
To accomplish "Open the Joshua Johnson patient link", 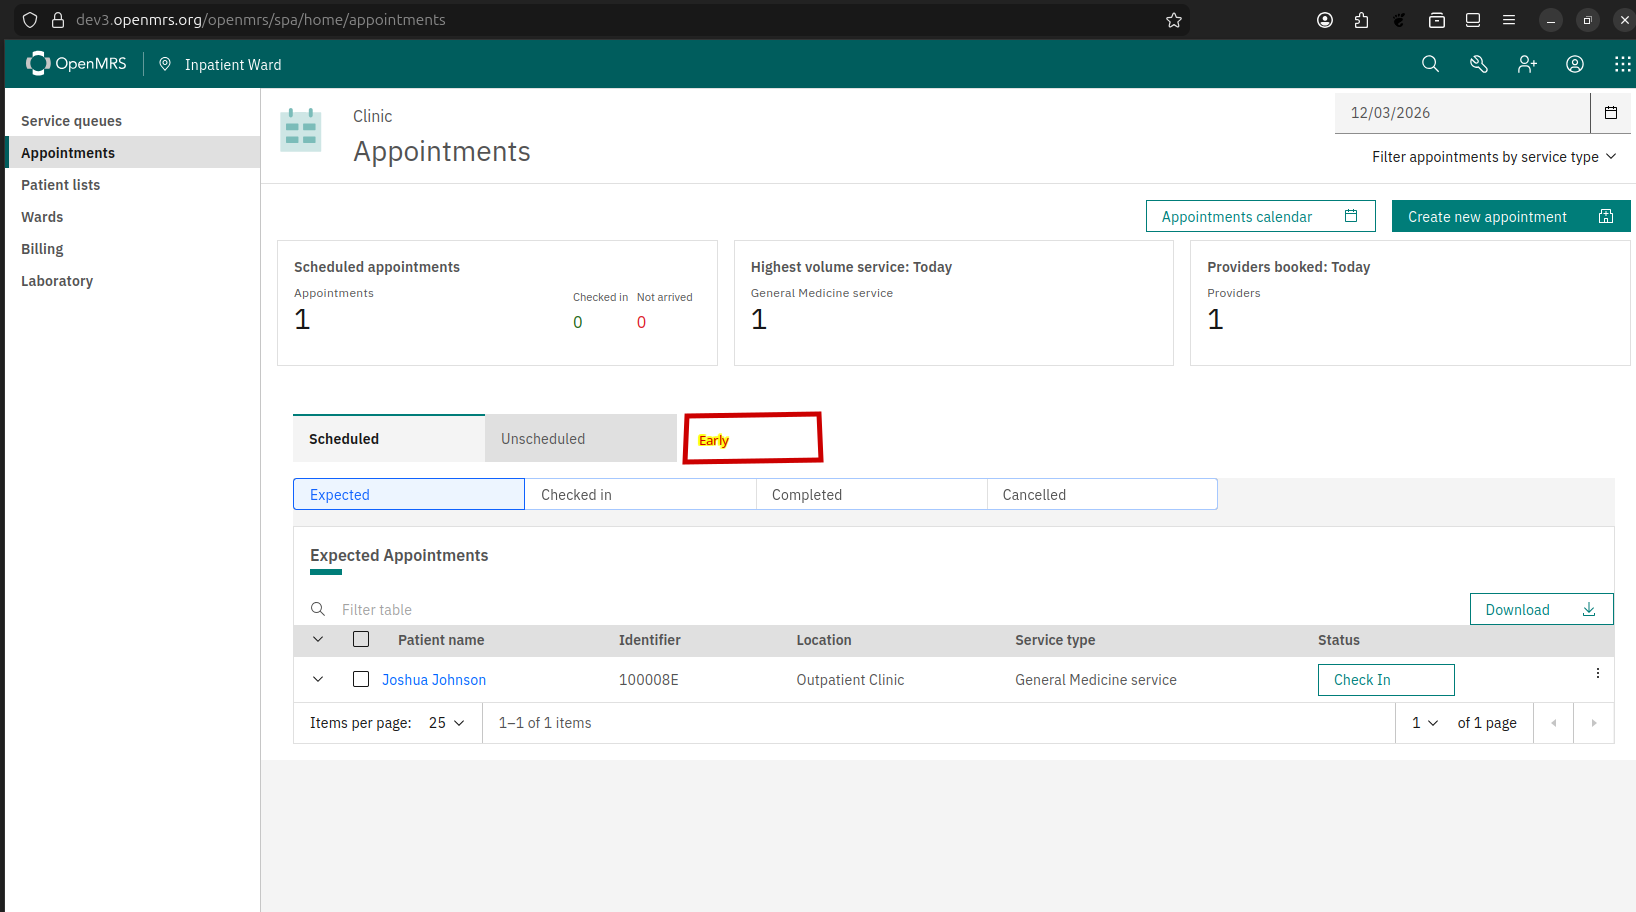I will pos(434,680).
